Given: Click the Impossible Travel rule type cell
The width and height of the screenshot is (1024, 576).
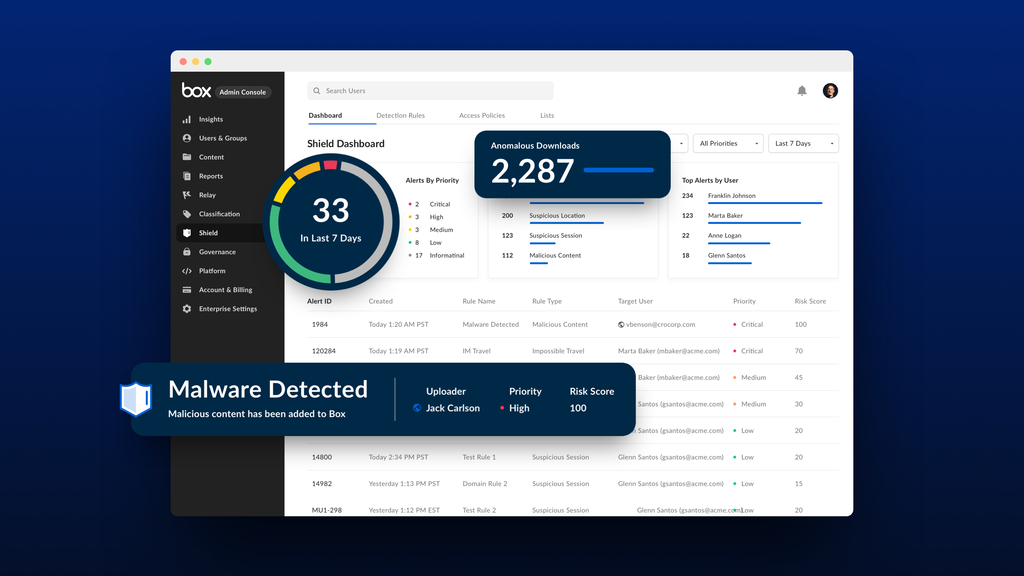Looking at the screenshot, I should (x=558, y=351).
